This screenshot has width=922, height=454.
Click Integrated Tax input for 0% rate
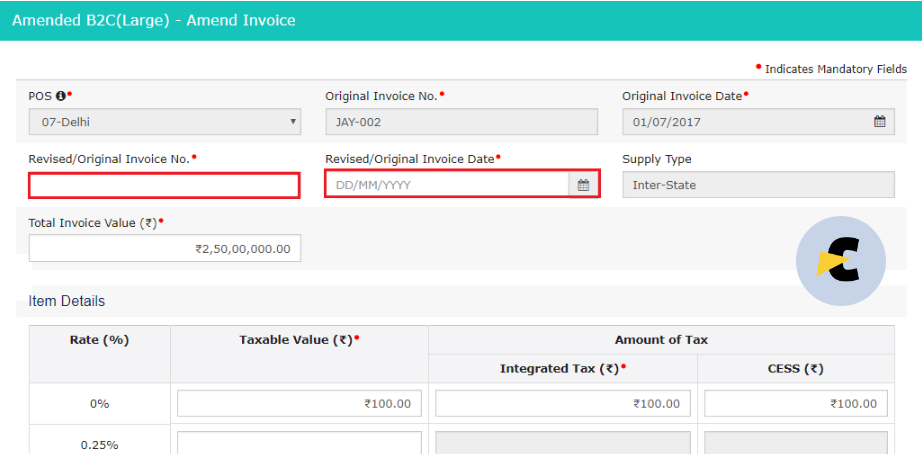(563, 403)
